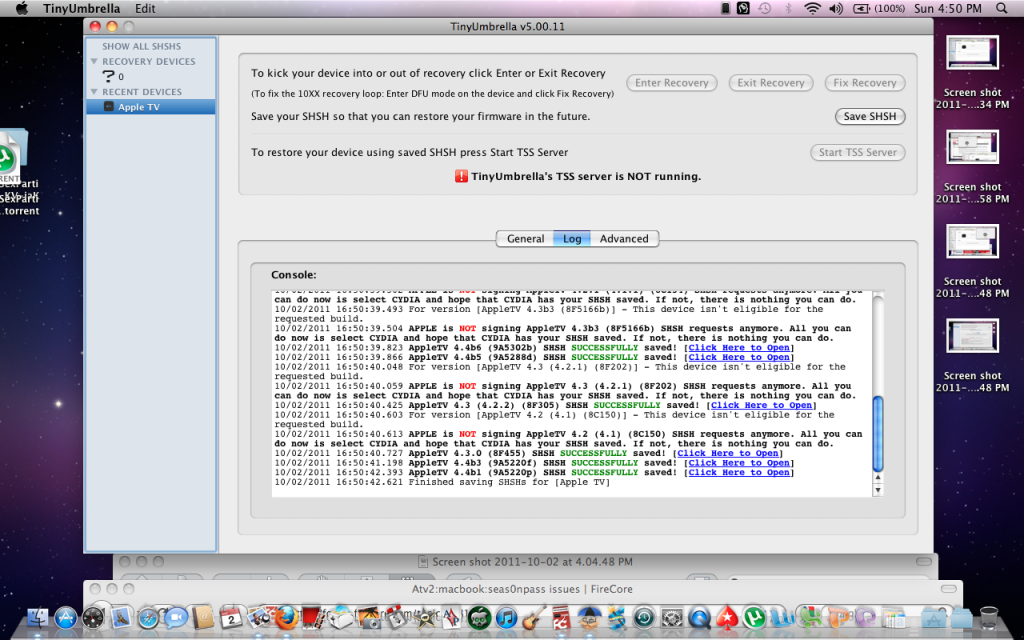The image size is (1024, 640).
Task: Collapse the Recovery Devices section
Action: pyautogui.click(x=94, y=61)
